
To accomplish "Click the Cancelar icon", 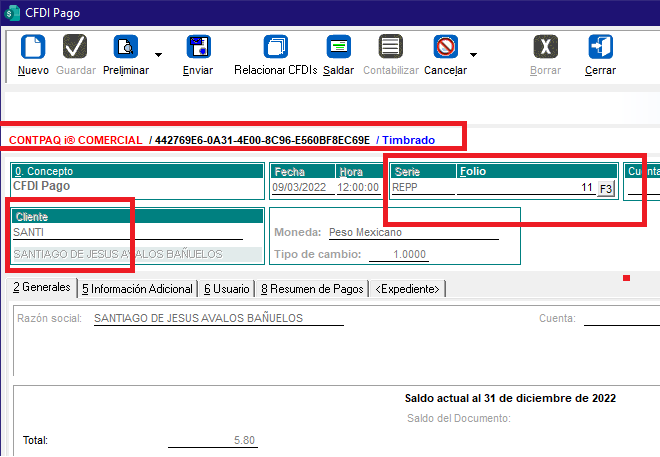I will pyautogui.click(x=445, y=48).
